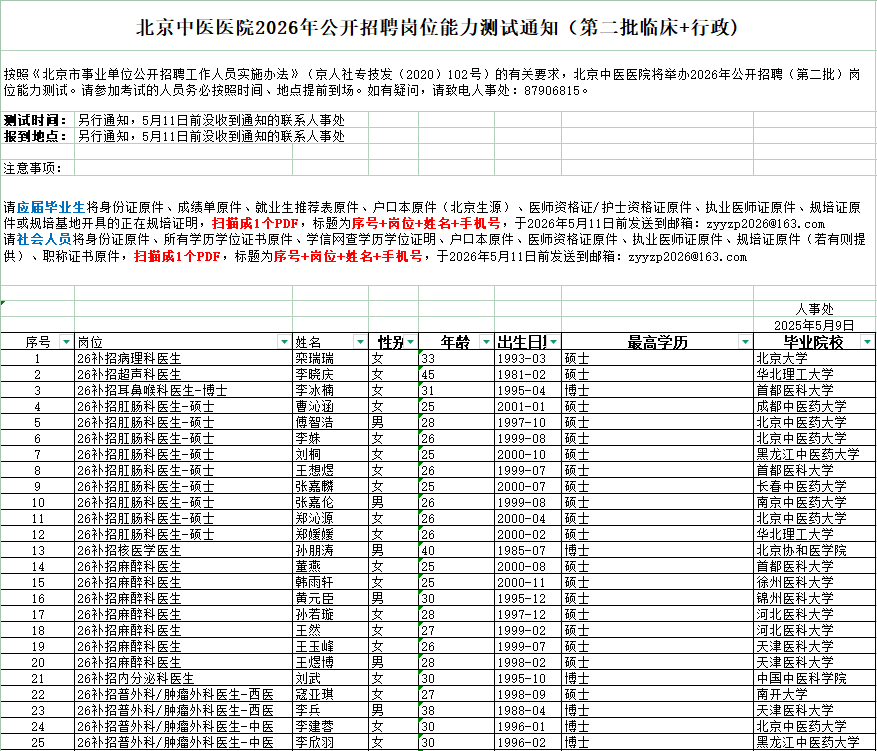This screenshot has width=877, height=751.
Task: Click the school cell 中国中医科学院
Action: click(x=814, y=679)
